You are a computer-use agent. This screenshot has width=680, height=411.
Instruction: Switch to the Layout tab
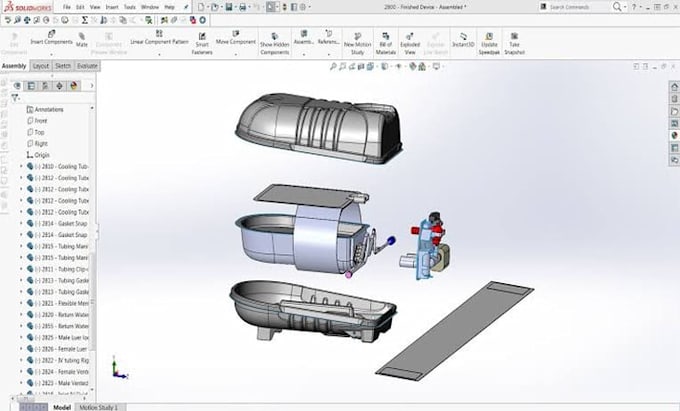click(x=41, y=66)
